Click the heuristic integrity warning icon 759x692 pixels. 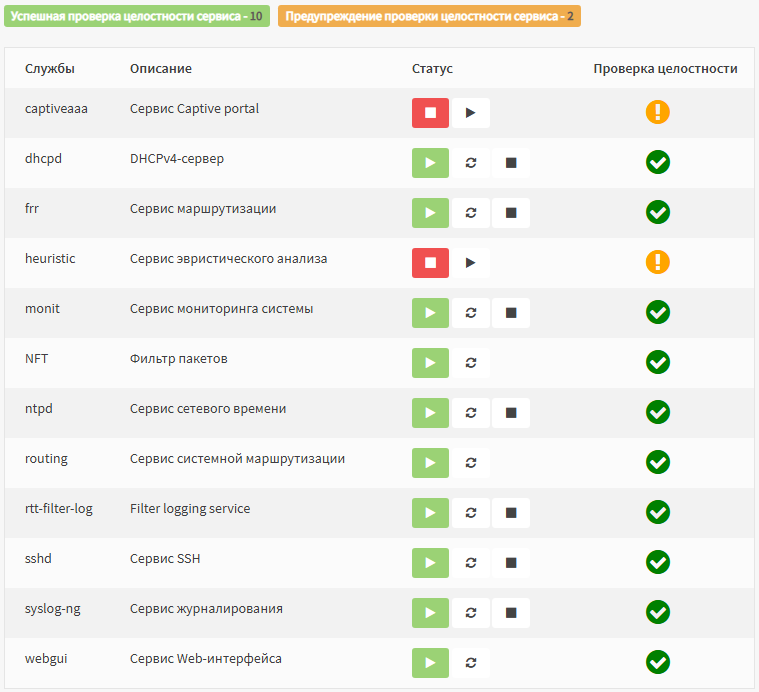pyautogui.click(x=658, y=262)
